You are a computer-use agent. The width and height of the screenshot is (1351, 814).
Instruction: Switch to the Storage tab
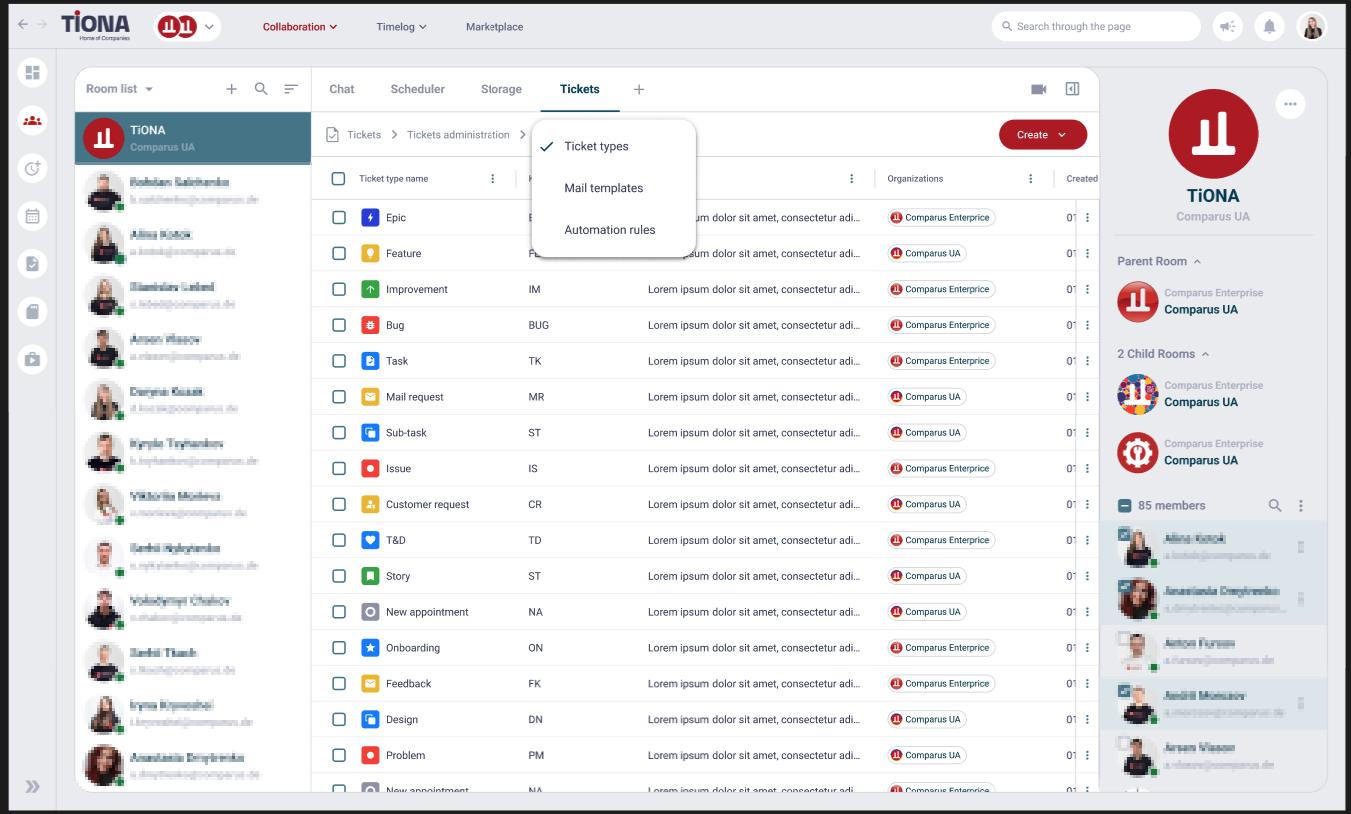pos(501,89)
